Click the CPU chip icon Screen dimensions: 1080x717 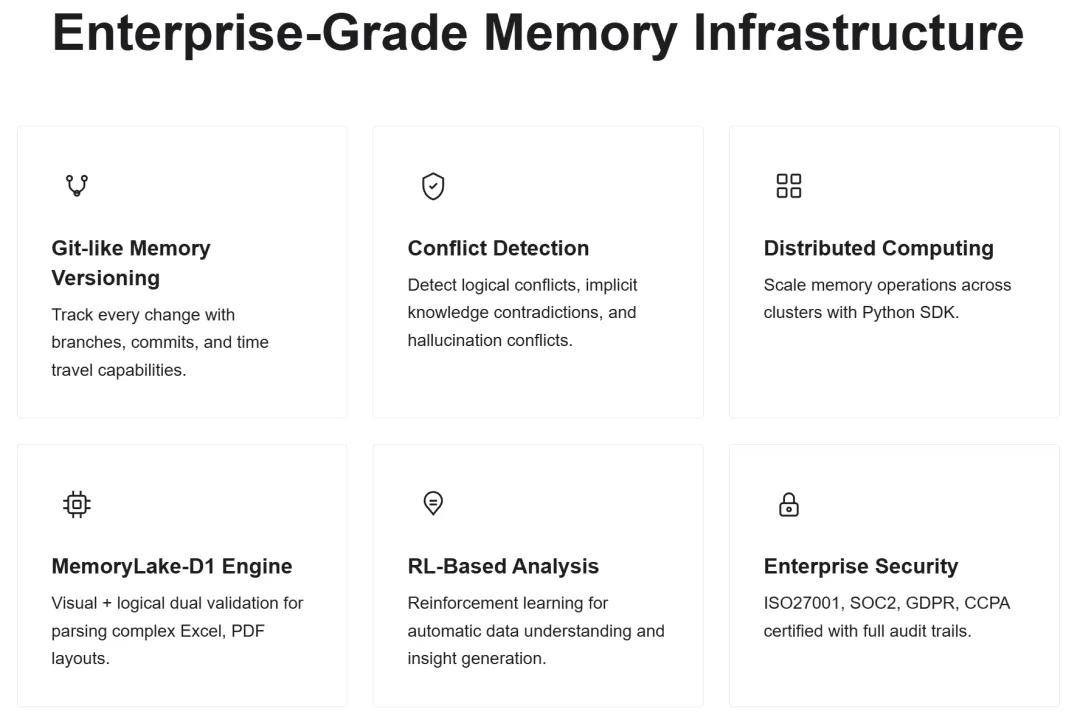(77, 504)
